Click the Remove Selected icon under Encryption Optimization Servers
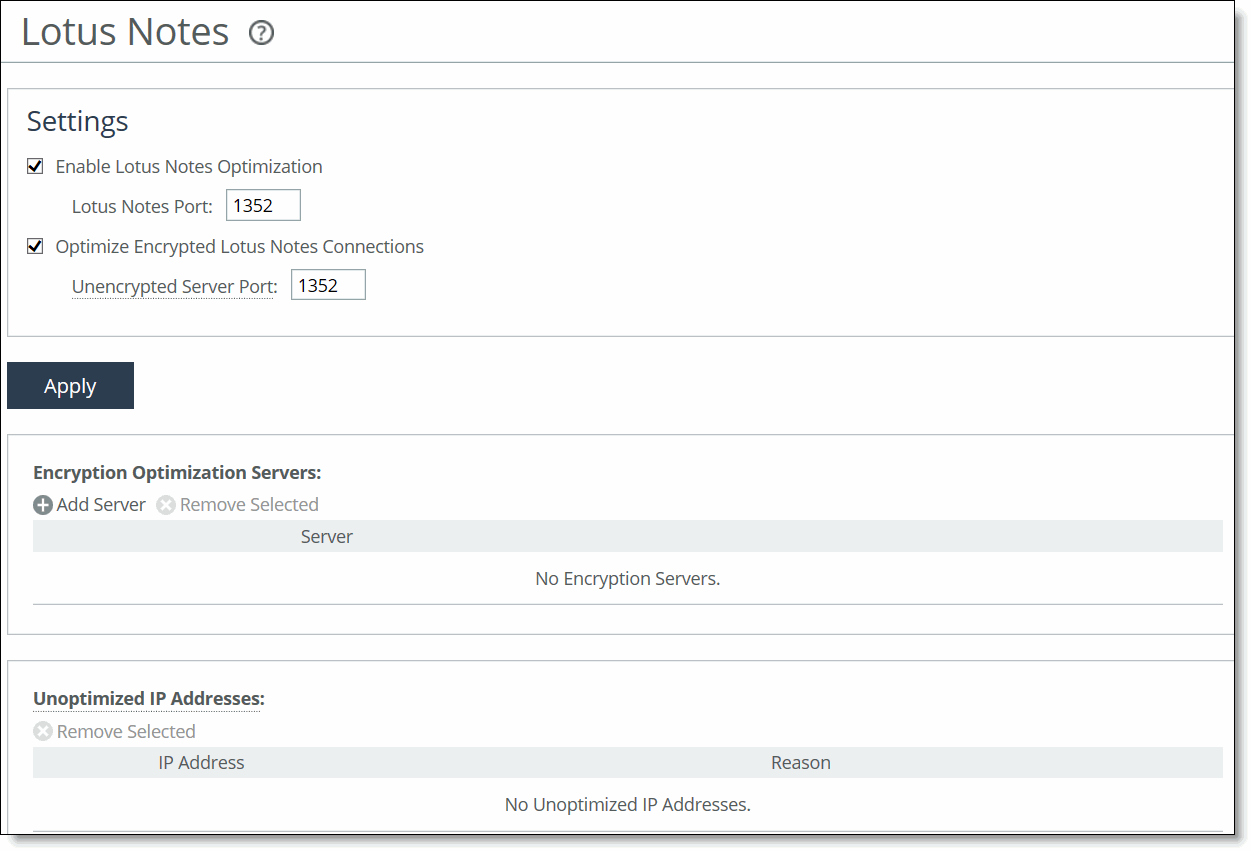 (x=166, y=505)
